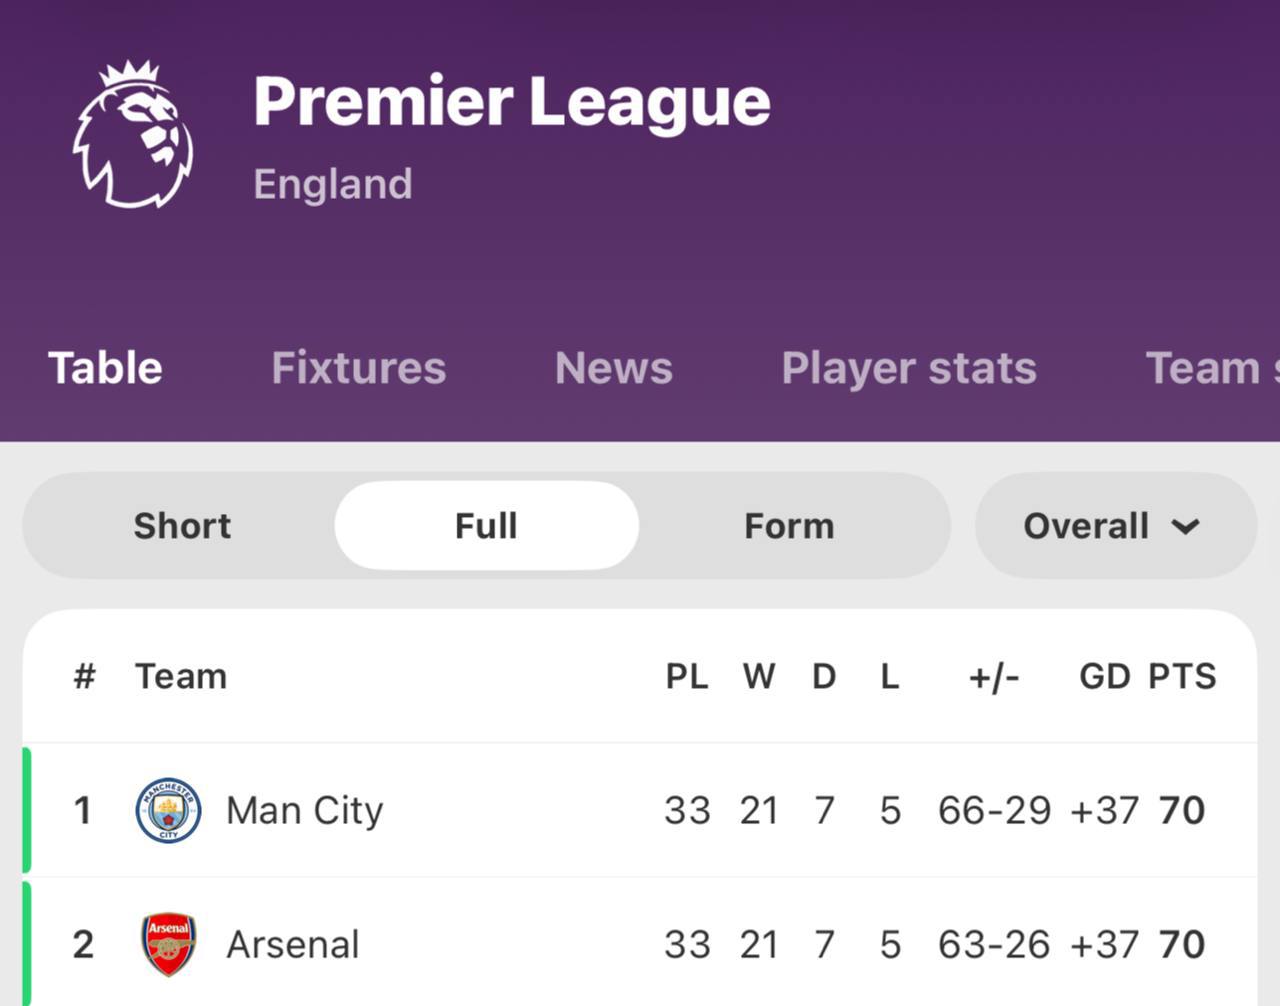Click the England country label
The width and height of the screenshot is (1280, 1006).
[x=332, y=184]
